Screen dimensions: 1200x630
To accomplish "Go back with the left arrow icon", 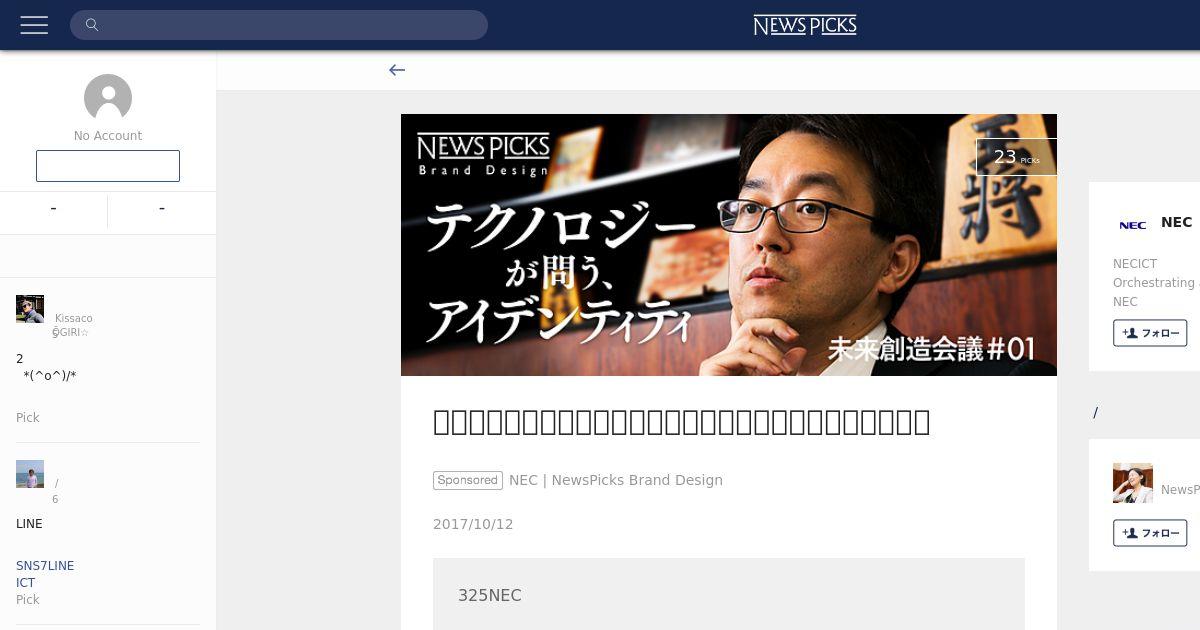I will coord(397,70).
